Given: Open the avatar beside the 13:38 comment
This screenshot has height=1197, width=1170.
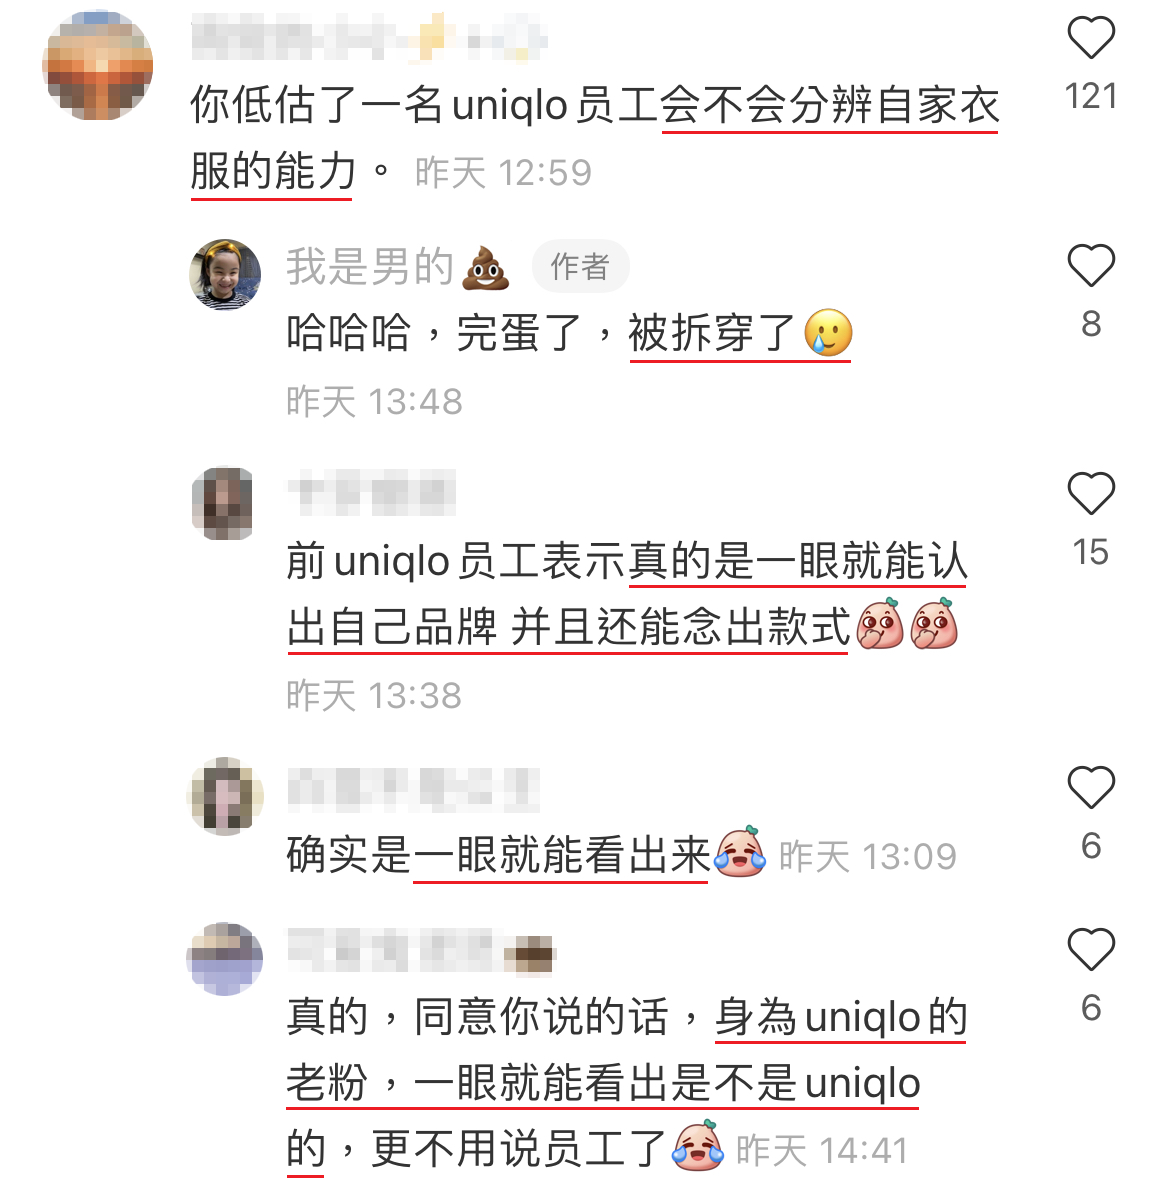Looking at the screenshot, I should [x=223, y=504].
